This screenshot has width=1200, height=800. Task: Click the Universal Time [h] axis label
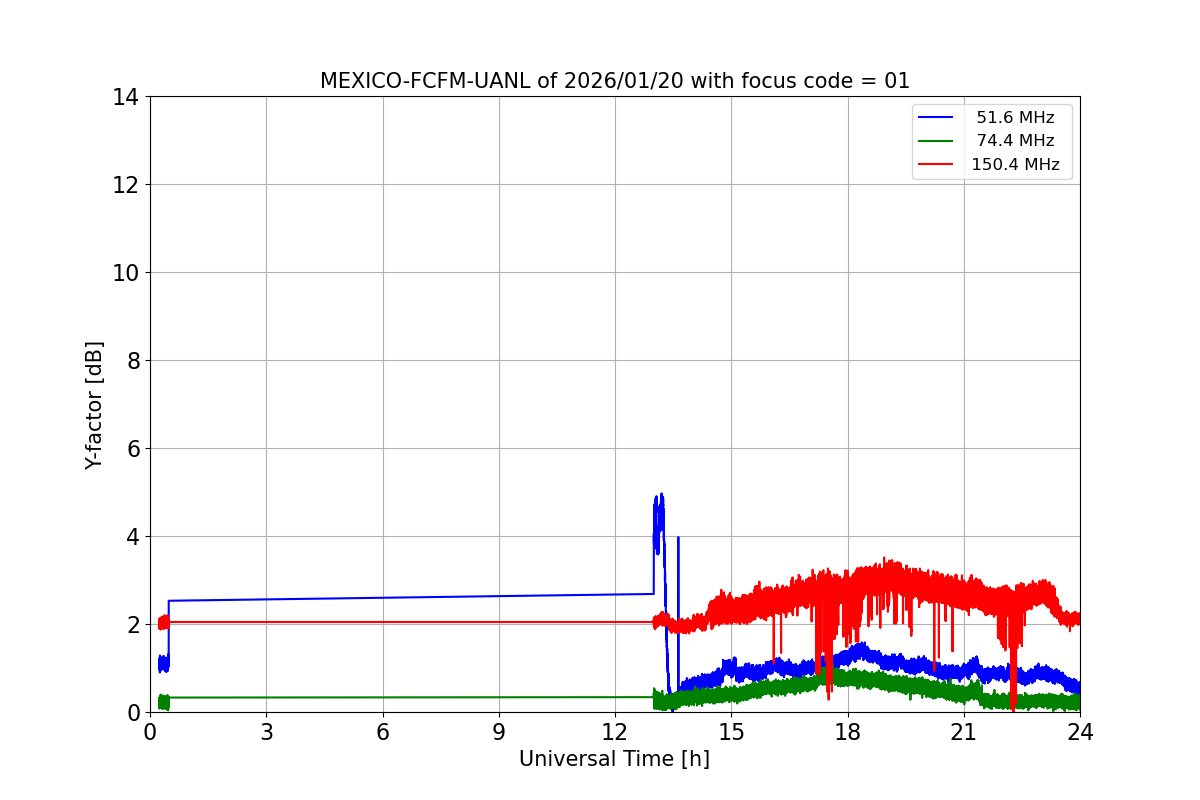(614, 759)
